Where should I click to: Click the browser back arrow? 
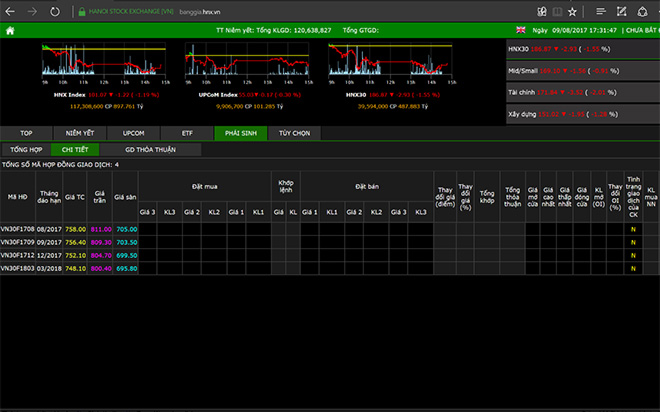coord(12,10)
